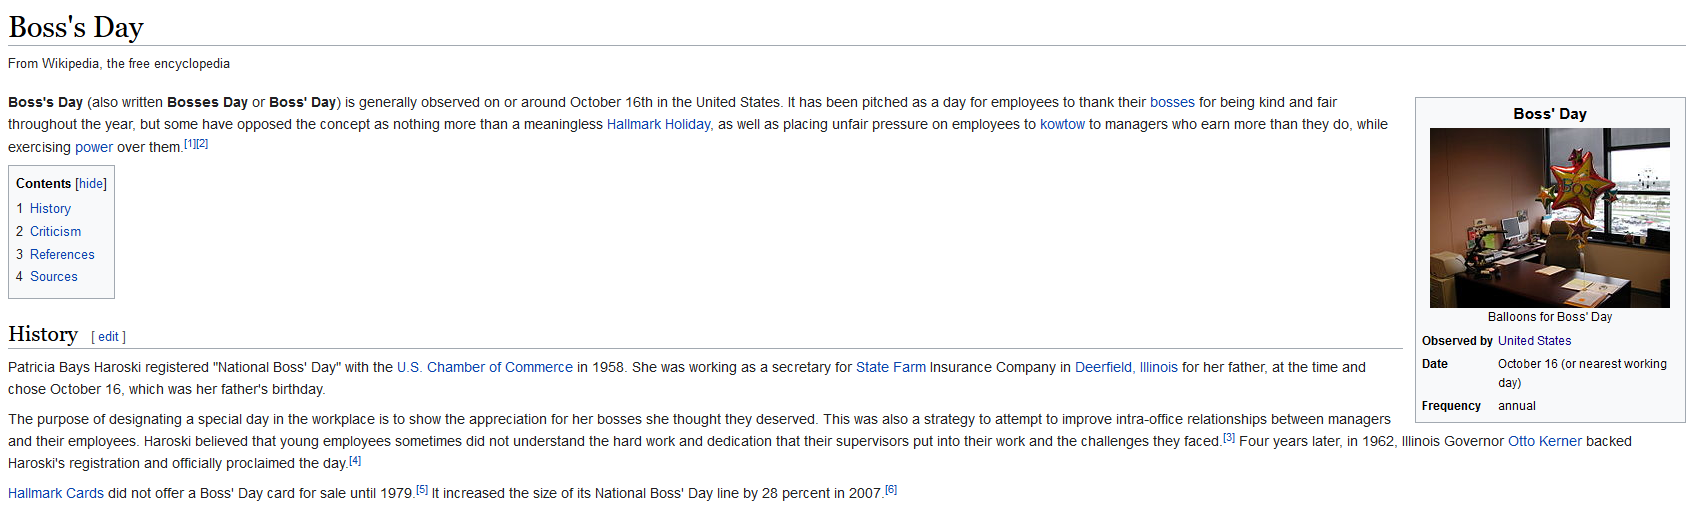This screenshot has width=1700, height=521.
Task: Open 'United States' link in infobox
Action: pyautogui.click(x=1534, y=341)
